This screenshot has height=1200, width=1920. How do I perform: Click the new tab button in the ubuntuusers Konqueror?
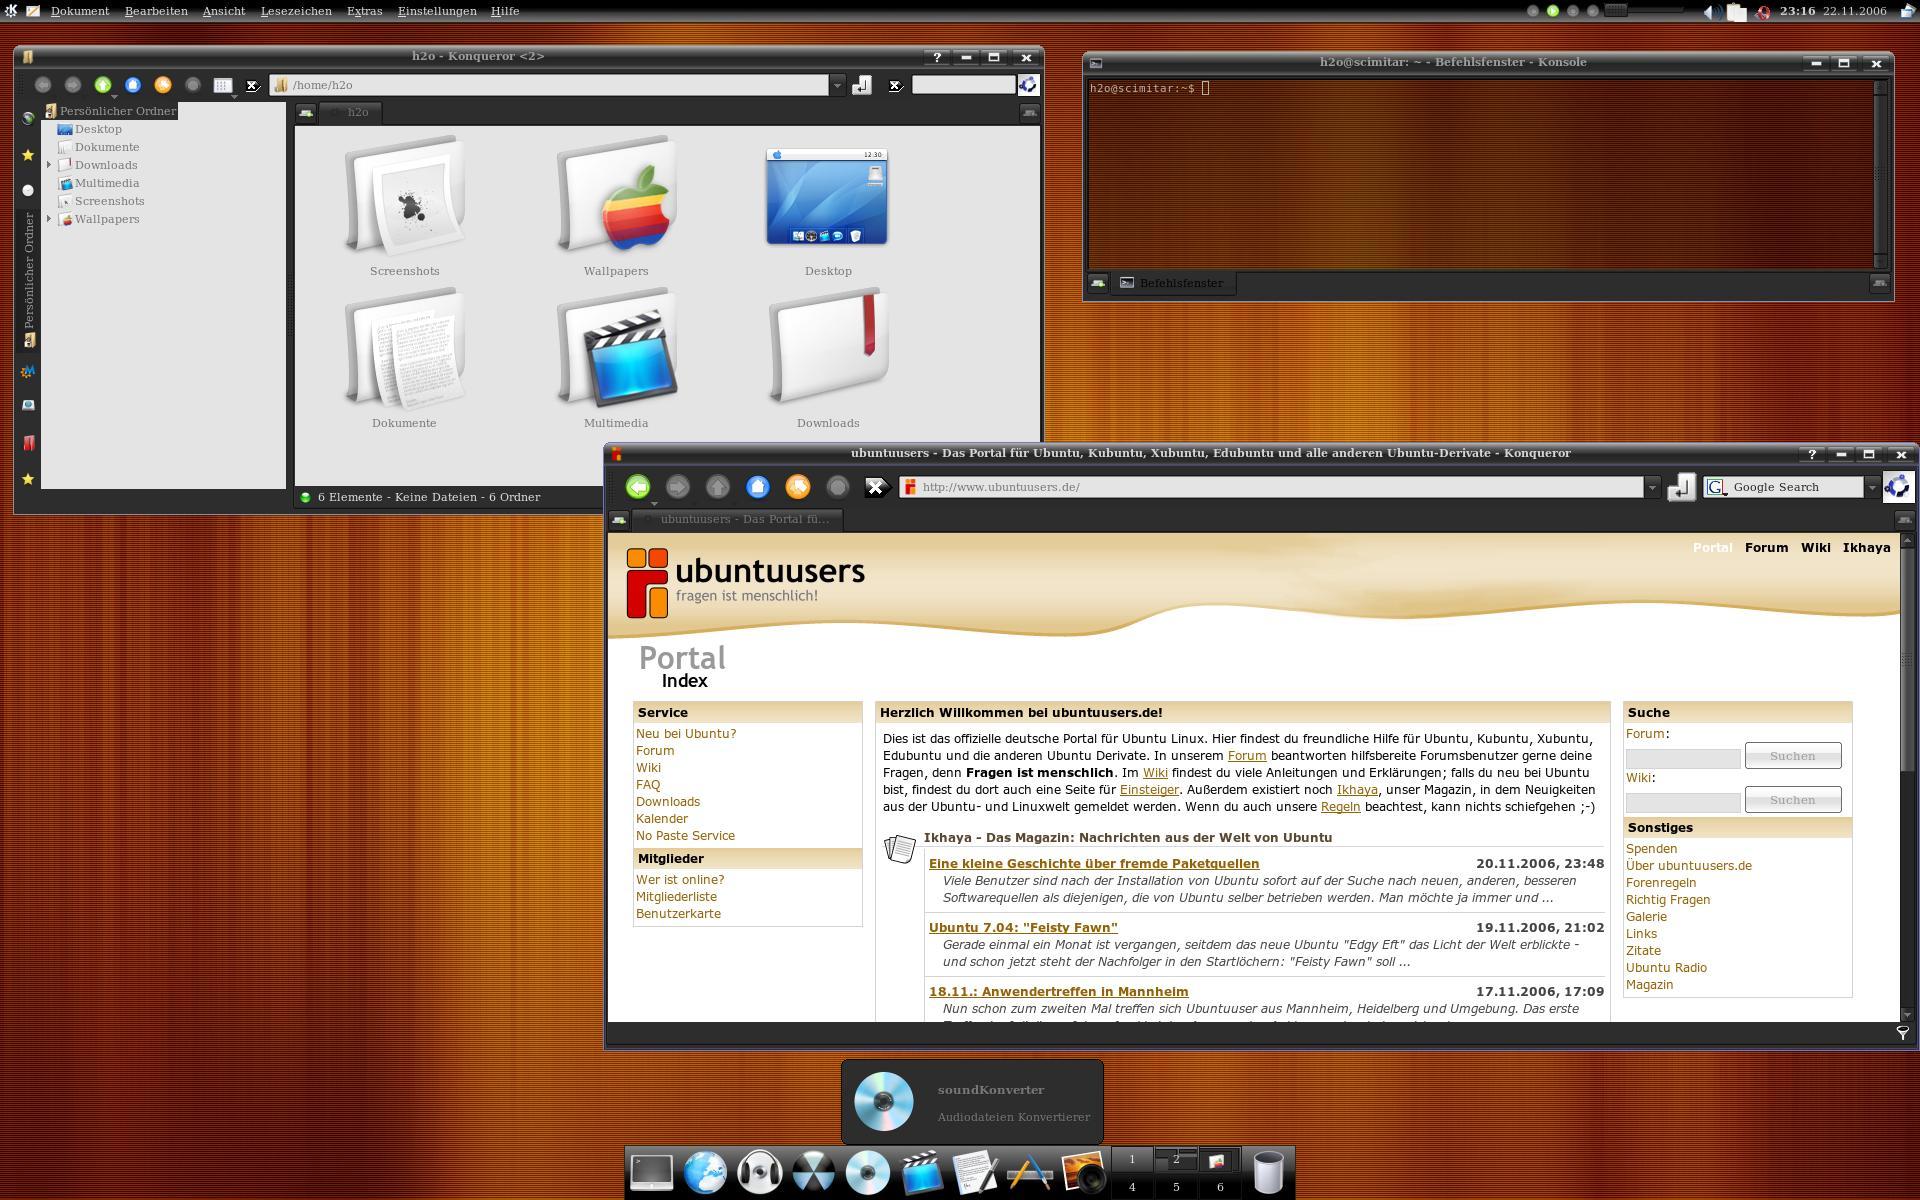(619, 519)
